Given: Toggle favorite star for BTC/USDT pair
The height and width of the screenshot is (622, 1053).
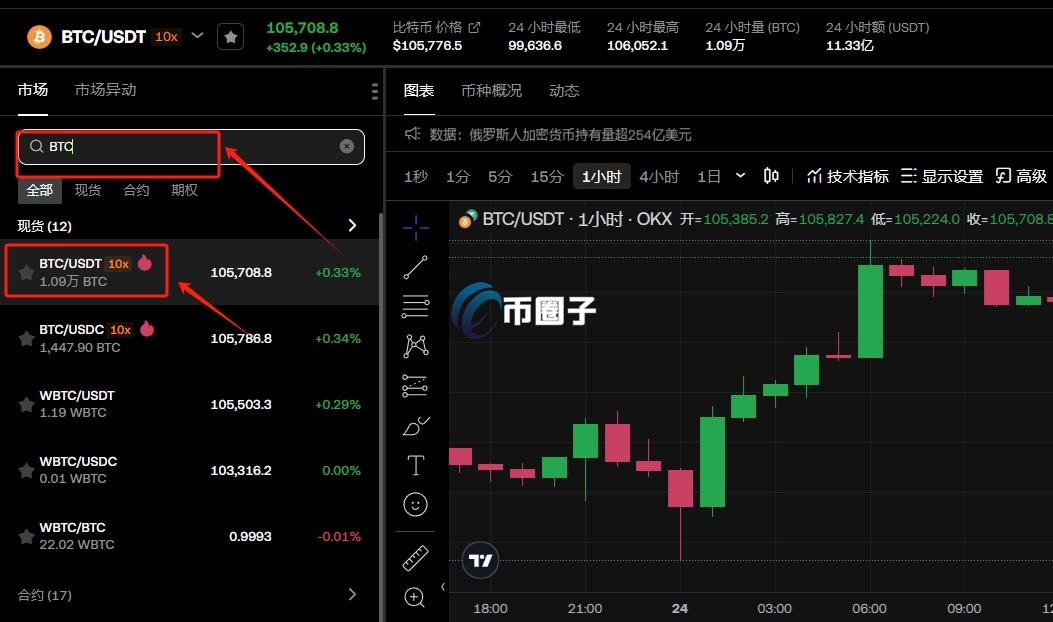Looking at the screenshot, I should (25, 271).
